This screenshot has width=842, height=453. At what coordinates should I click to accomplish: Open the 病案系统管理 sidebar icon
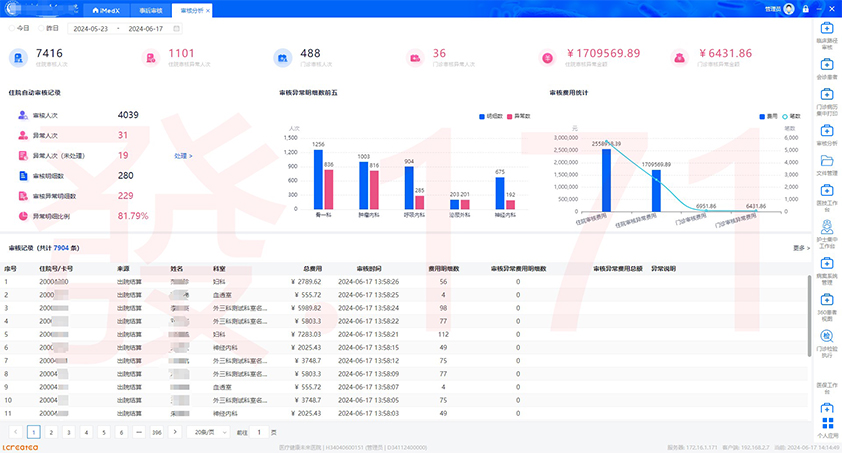tap(826, 264)
